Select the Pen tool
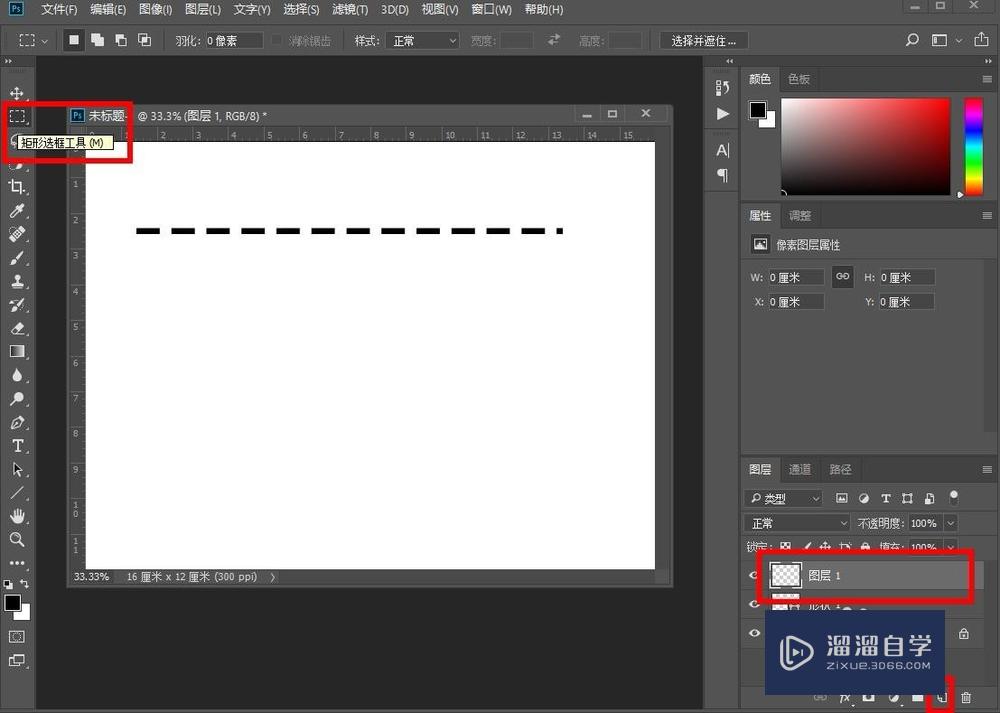Screen dimensions: 1000x713 pos(17,422)
